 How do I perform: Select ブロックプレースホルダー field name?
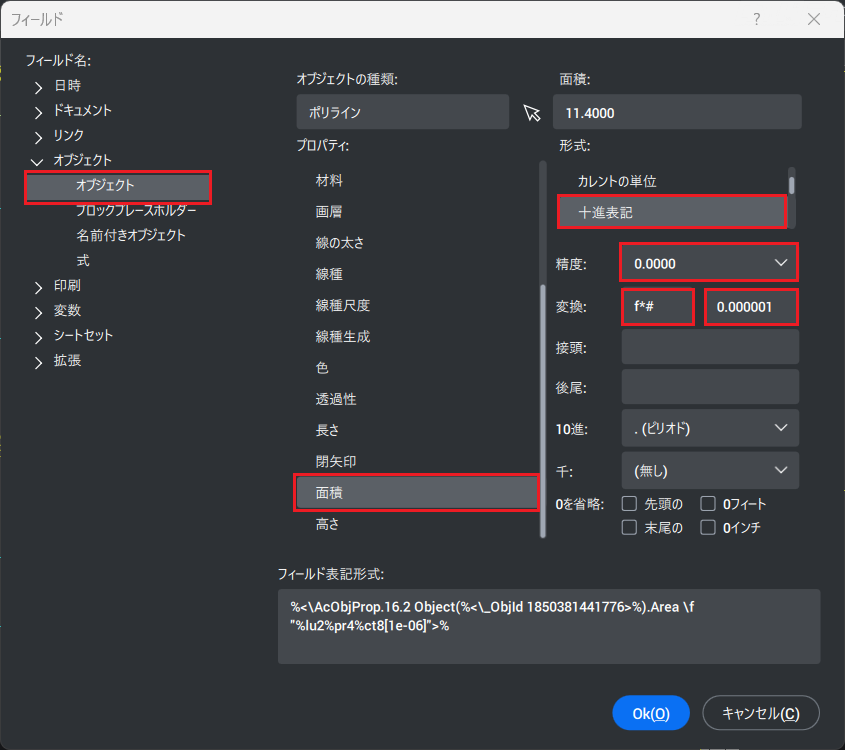[136, 211]
